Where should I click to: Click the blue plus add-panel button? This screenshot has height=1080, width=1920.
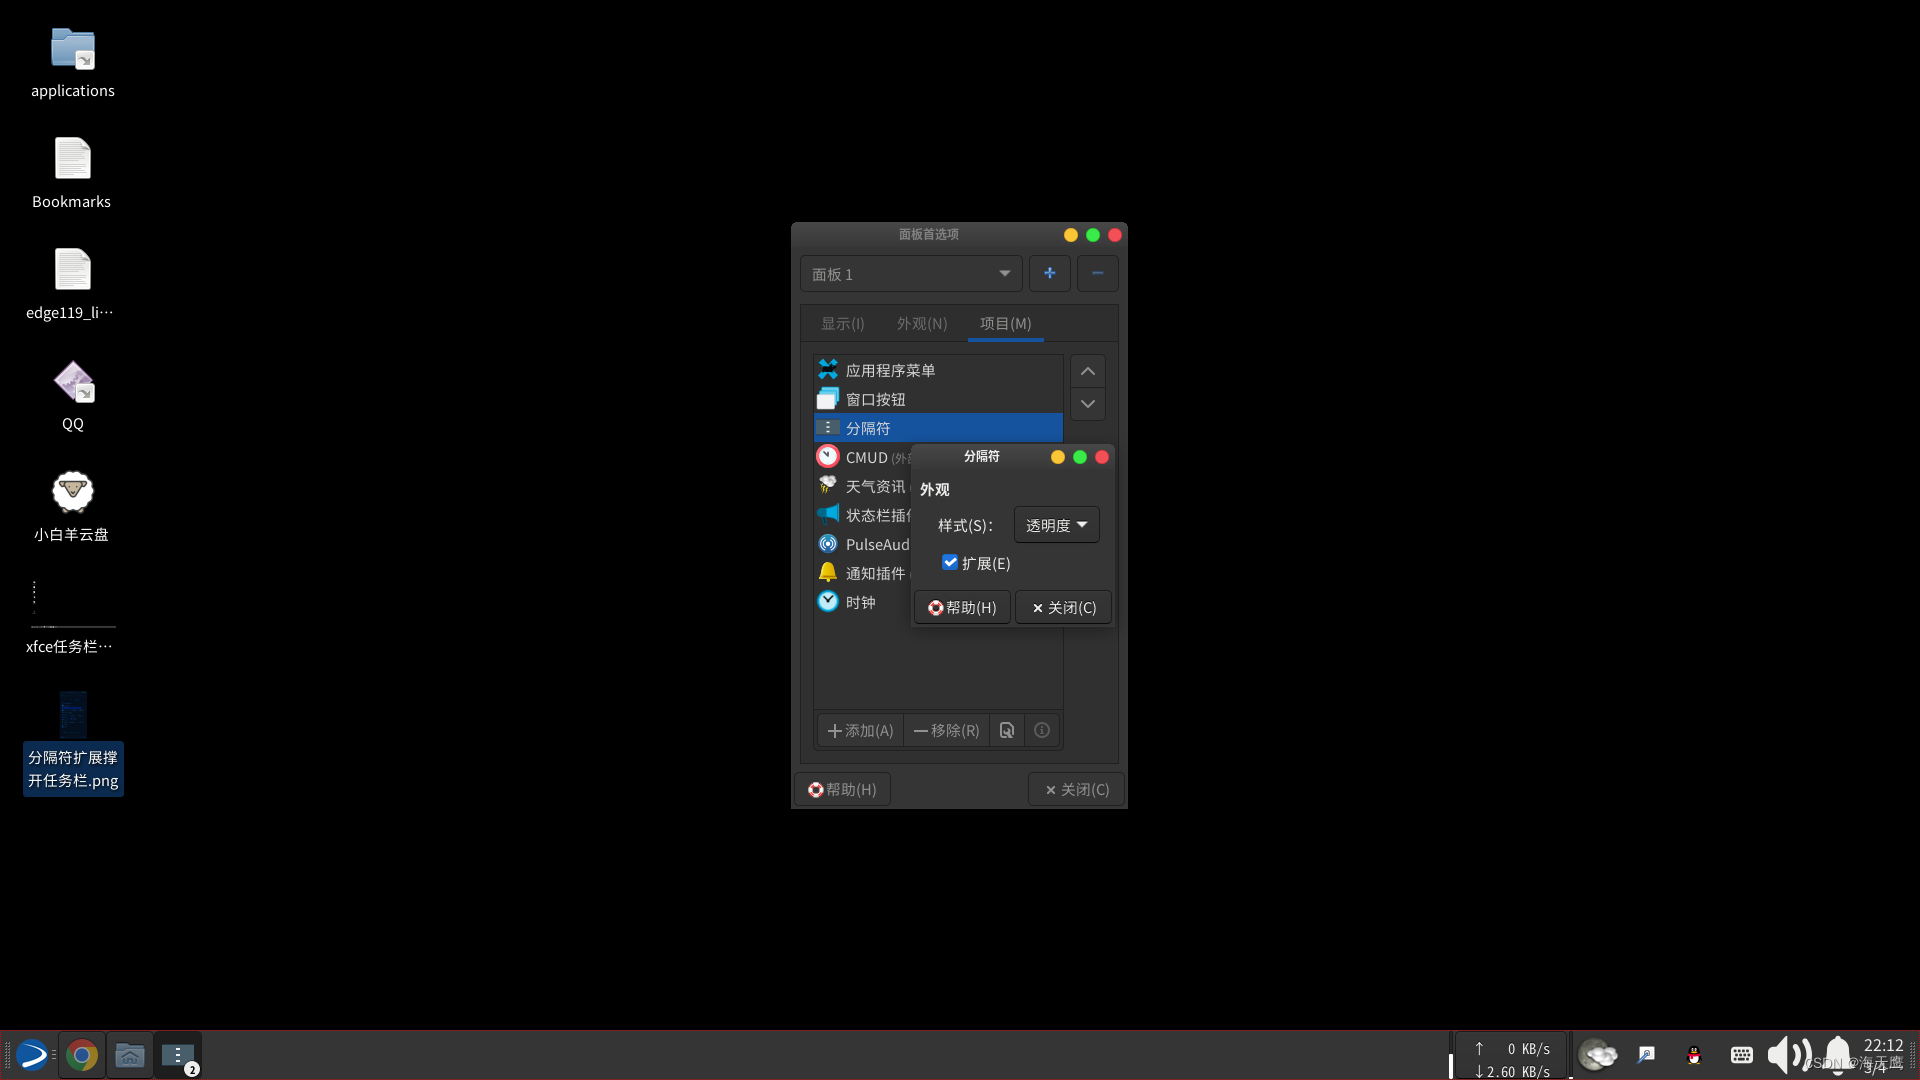pos(1049,273)
